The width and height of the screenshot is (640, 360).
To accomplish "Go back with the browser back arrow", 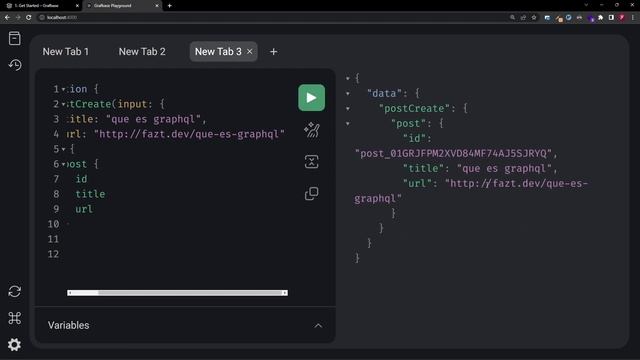I will (x=7, y=18).
